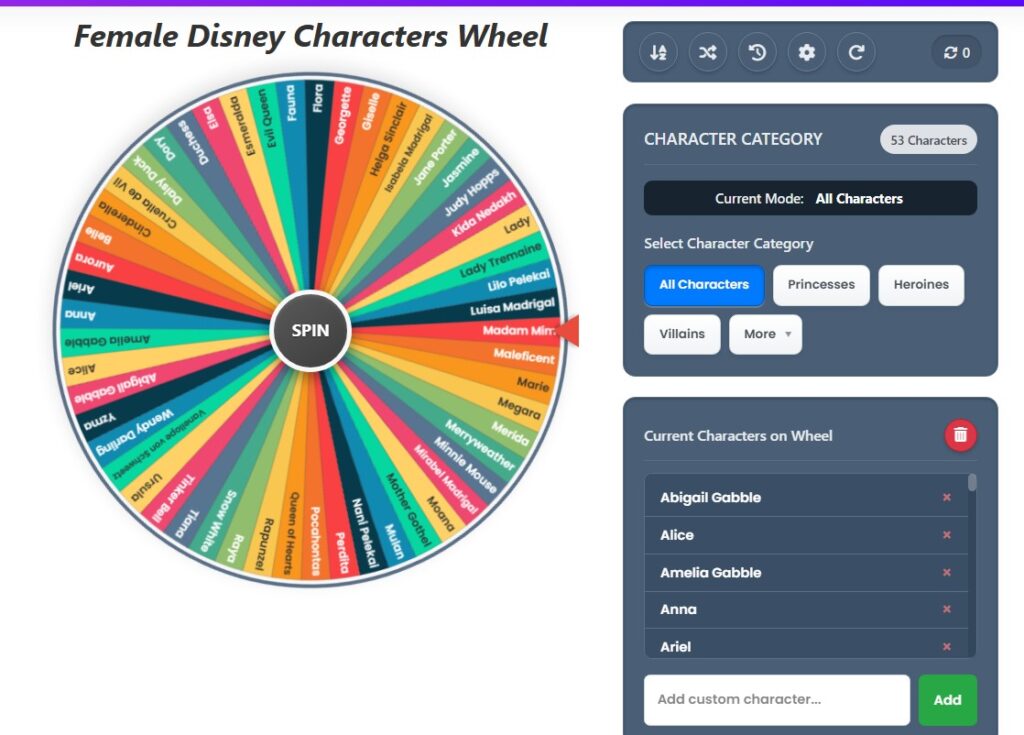This screenshot has height=735, width=1024.
Task: Click Add to add custom character
Action: point(946,700)
